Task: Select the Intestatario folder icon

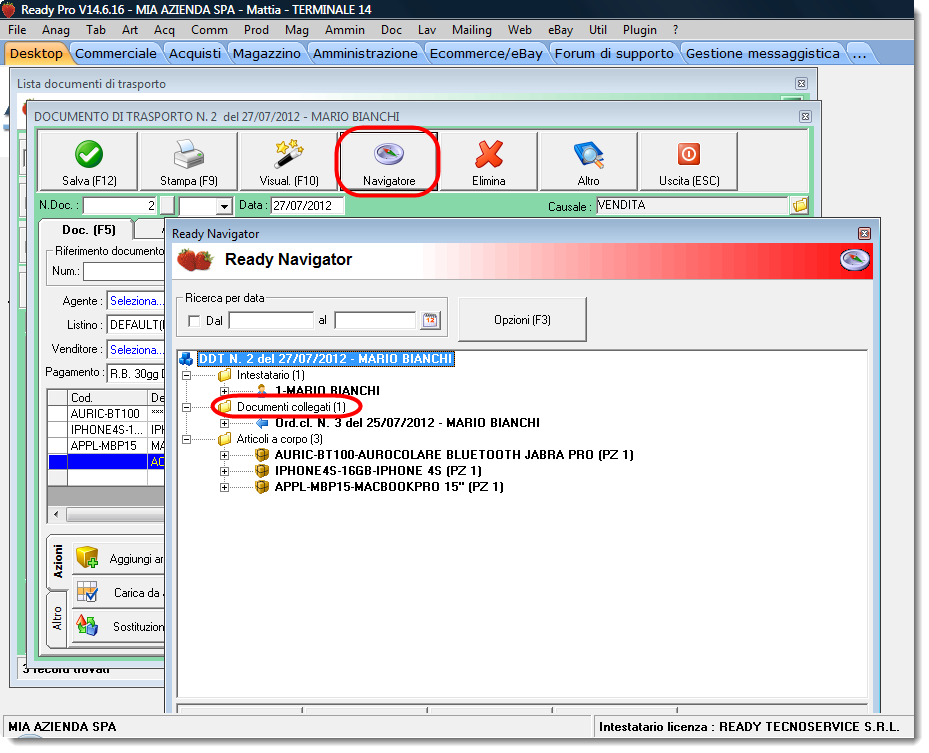Action: [225, 375]
